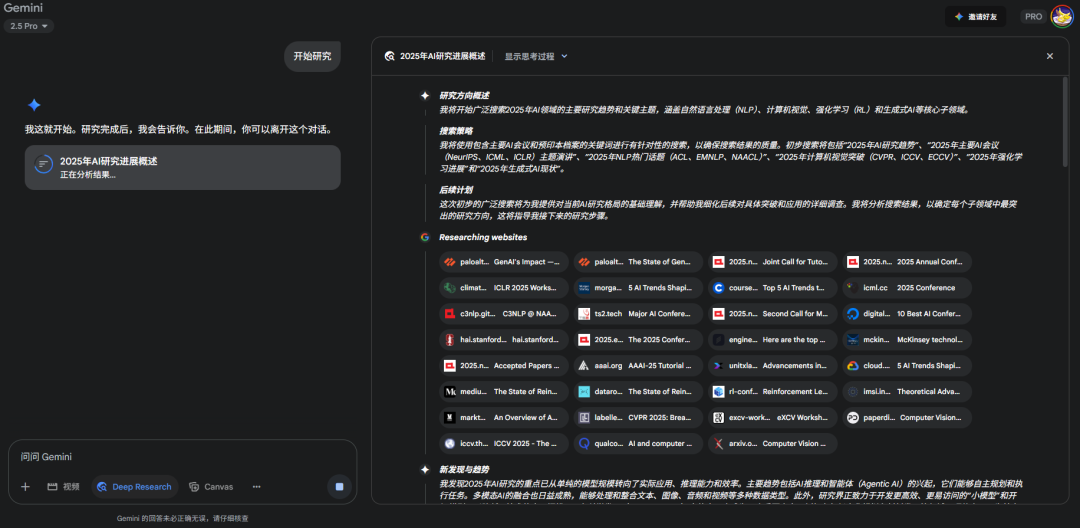Click the 邀请好友 invite button
Image resolution: width=1080 pixels, height=528 pixels.
tap(975, 17)
